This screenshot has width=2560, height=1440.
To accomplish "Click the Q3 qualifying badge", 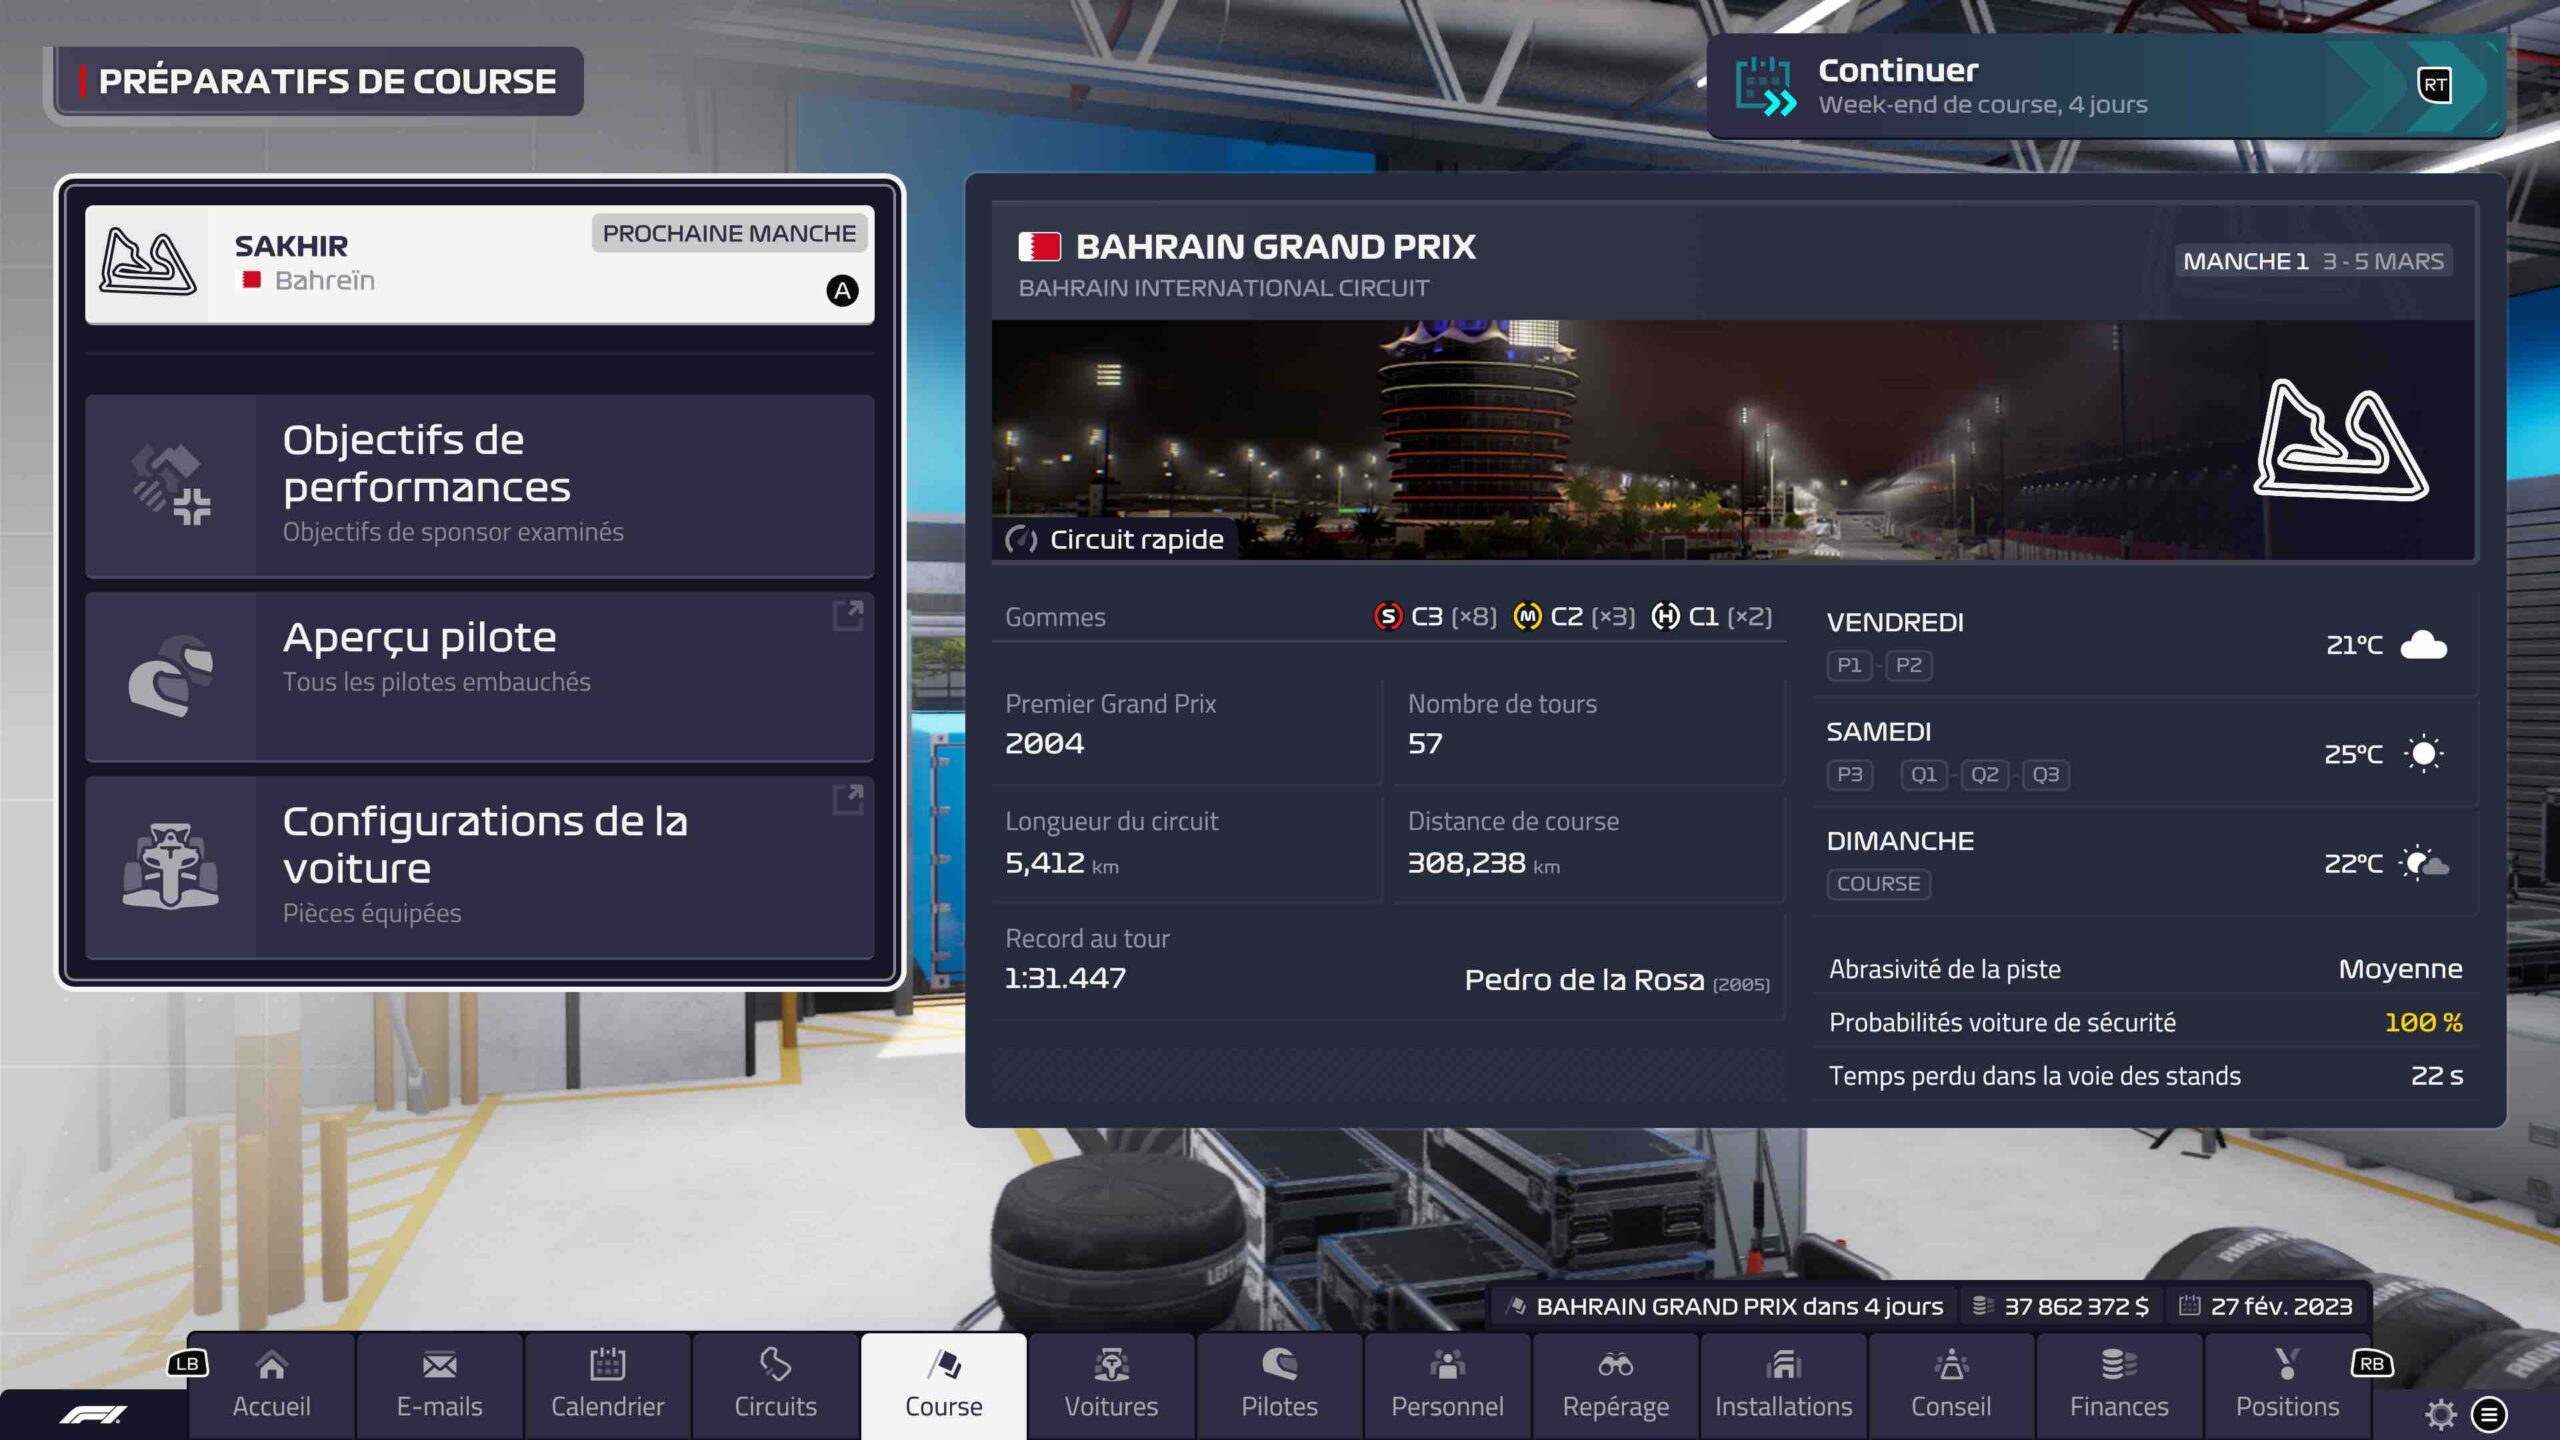I will point(2045,775).
